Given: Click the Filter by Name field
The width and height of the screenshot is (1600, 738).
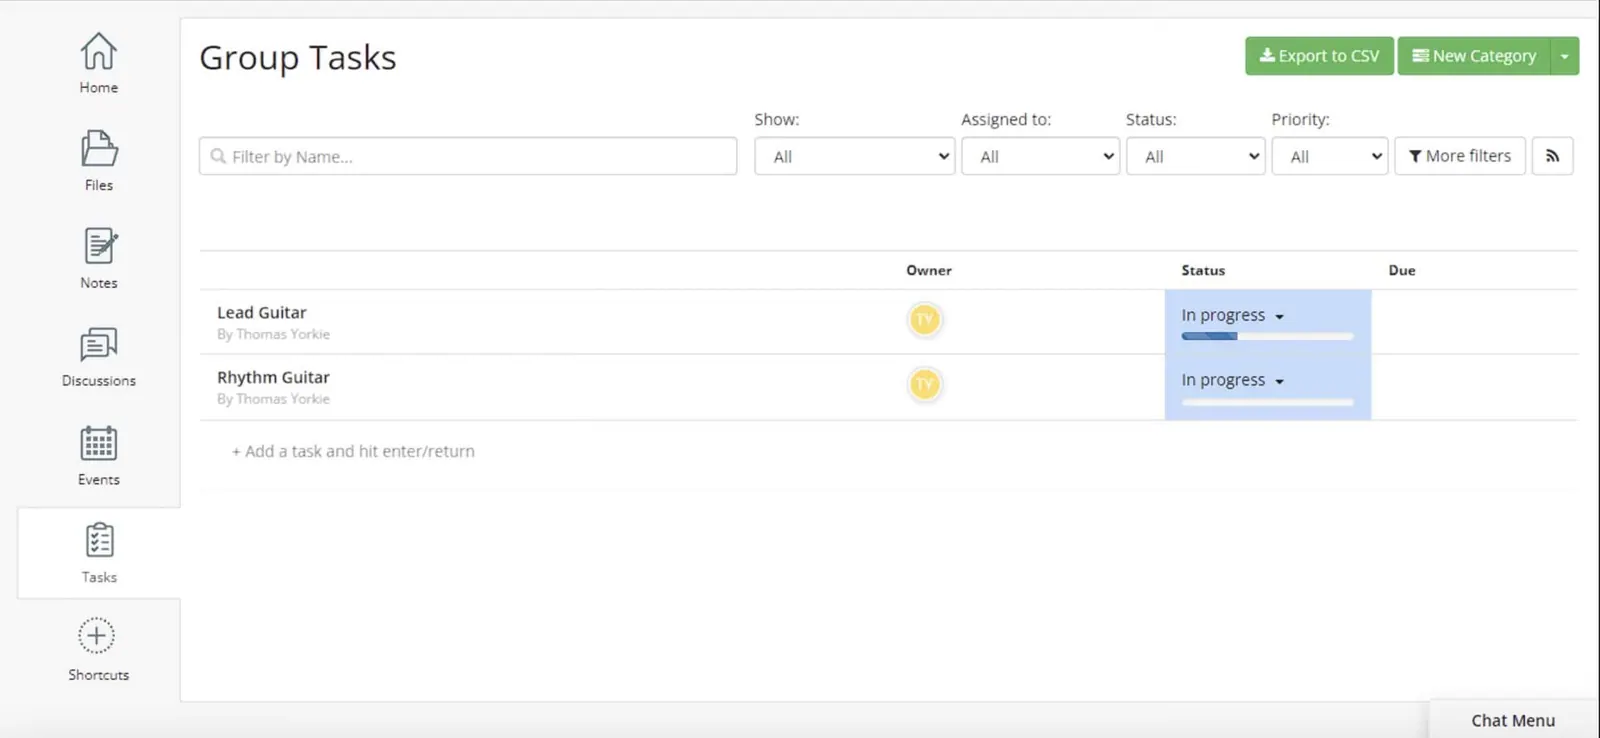Looking at the screenshot, I should tap(468, 156).
